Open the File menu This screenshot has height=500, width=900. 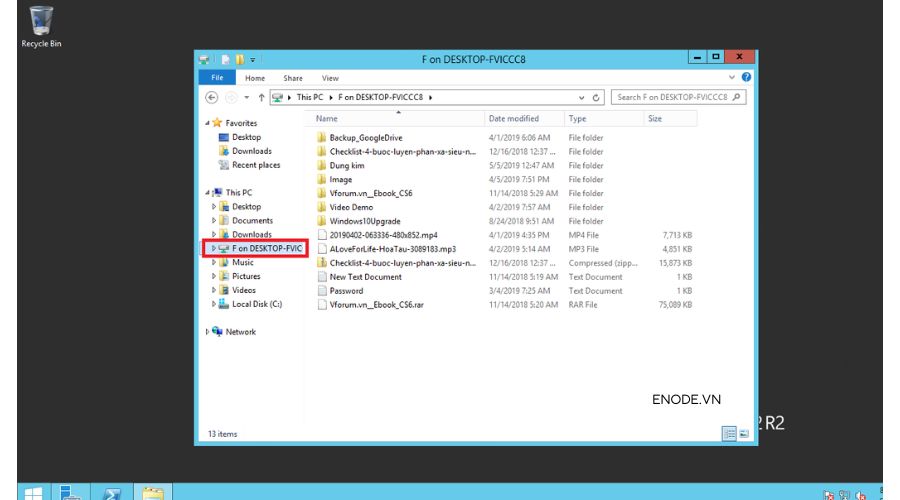point(216,78)
